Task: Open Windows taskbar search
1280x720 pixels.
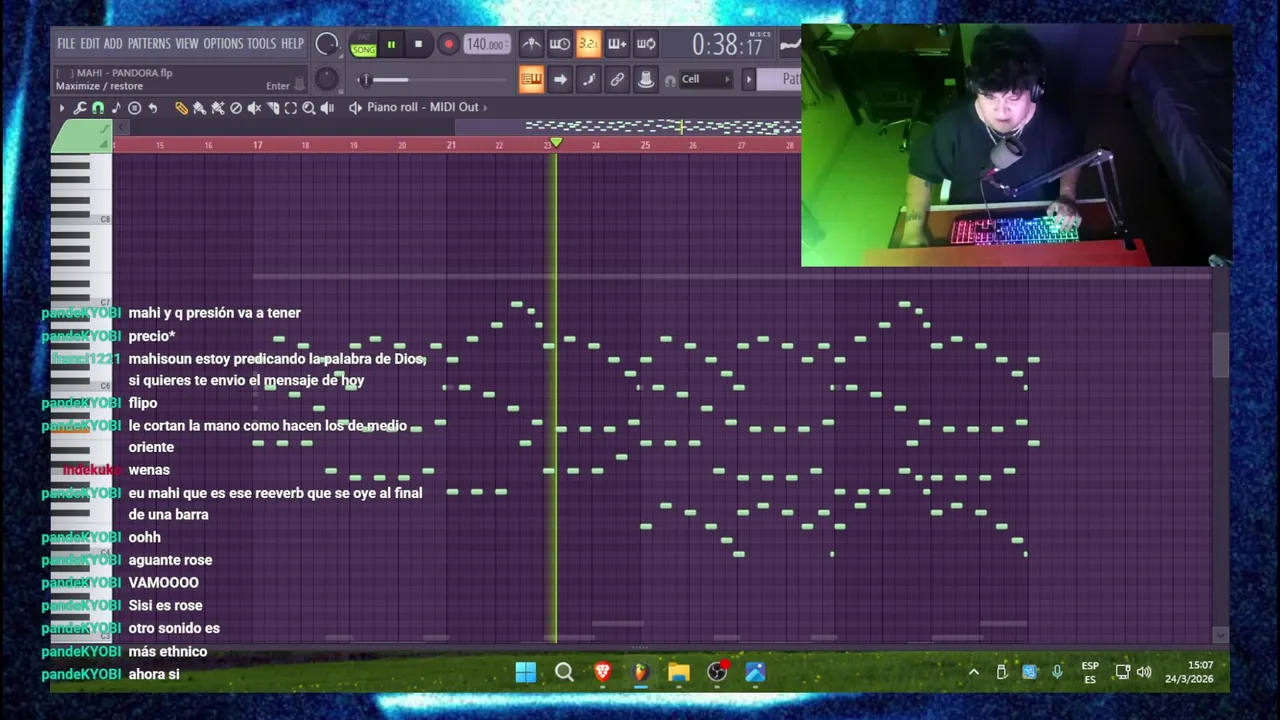Action: click(564, 672)
